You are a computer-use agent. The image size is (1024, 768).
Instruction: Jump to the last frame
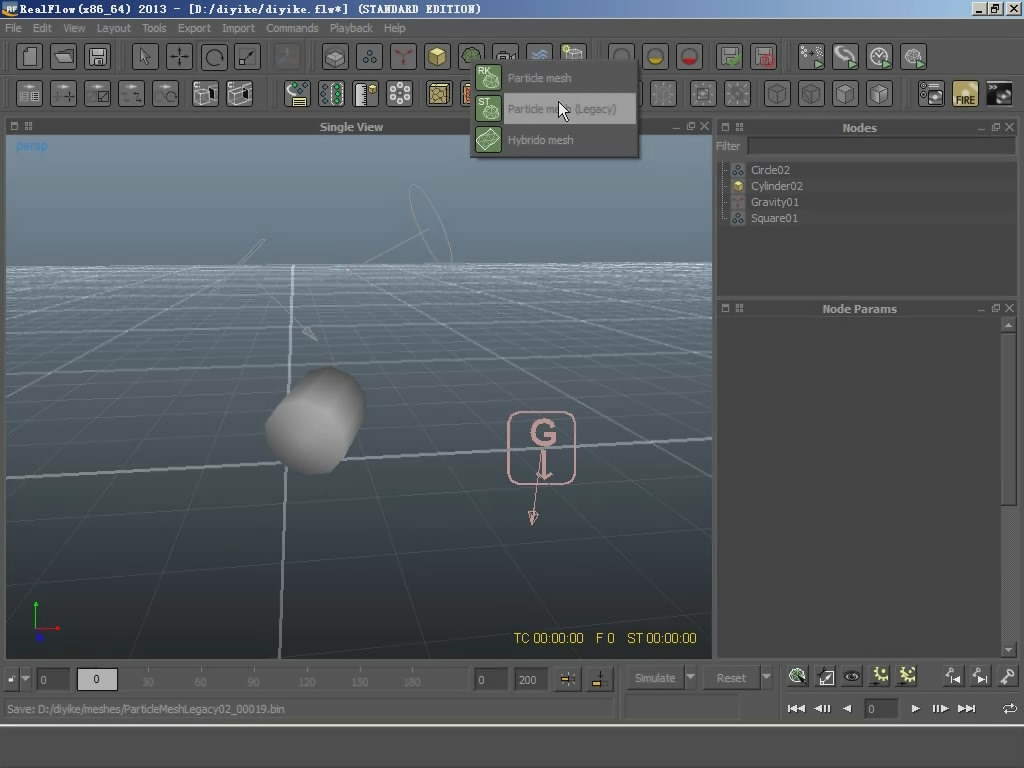(966, 709)
